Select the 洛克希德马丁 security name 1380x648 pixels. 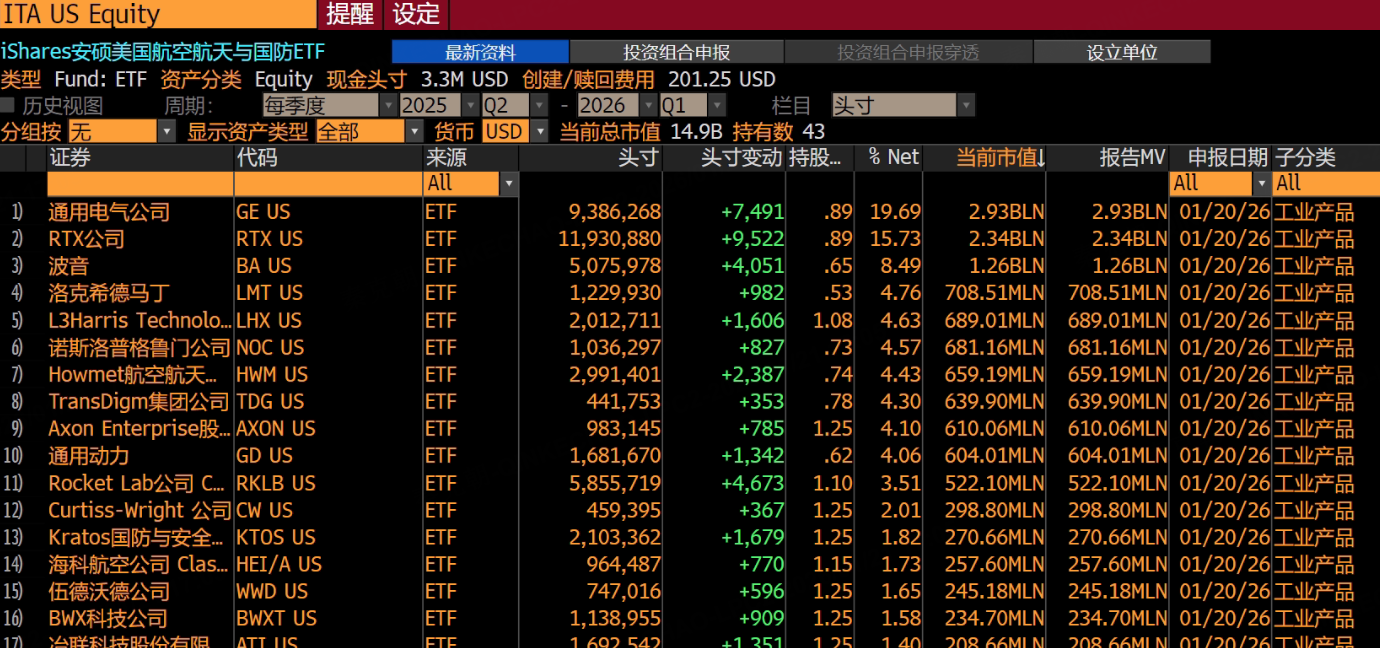point(109,293)
